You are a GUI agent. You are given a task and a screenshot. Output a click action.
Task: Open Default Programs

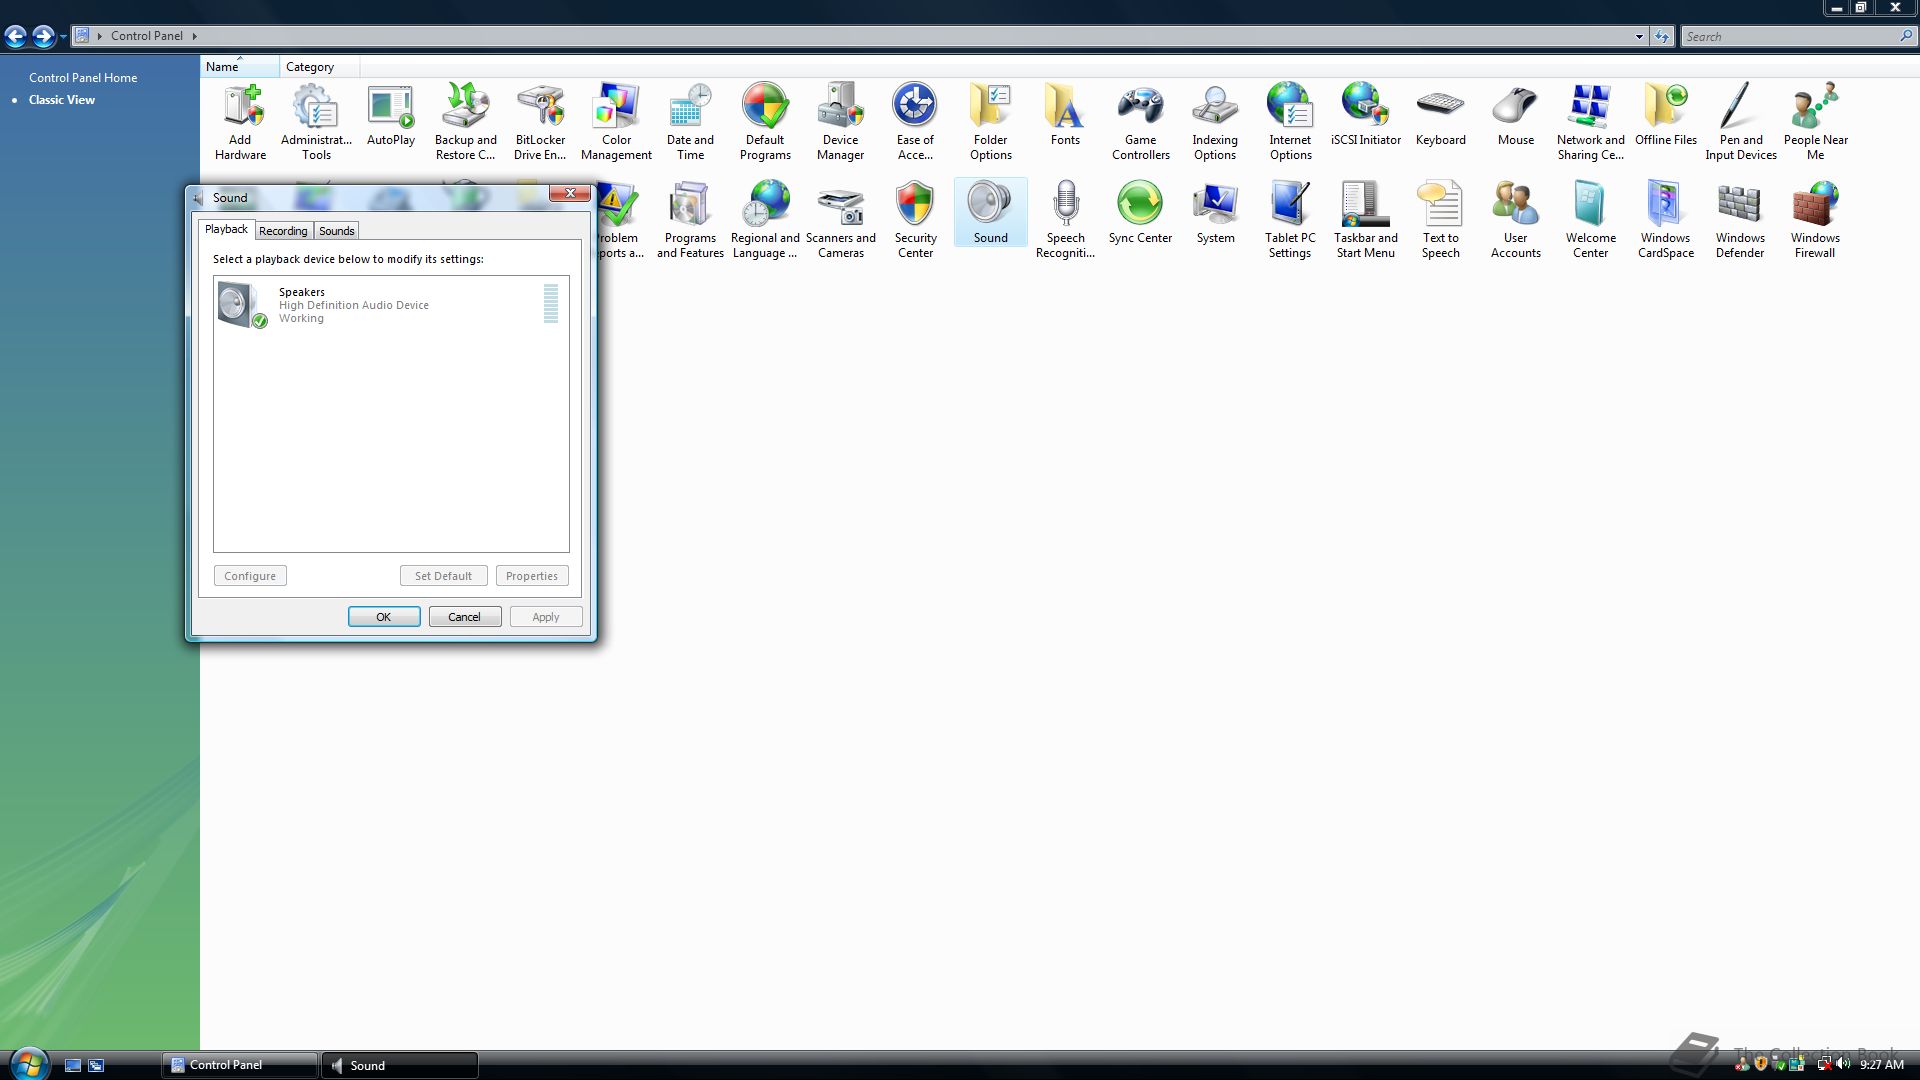[766, 121]
